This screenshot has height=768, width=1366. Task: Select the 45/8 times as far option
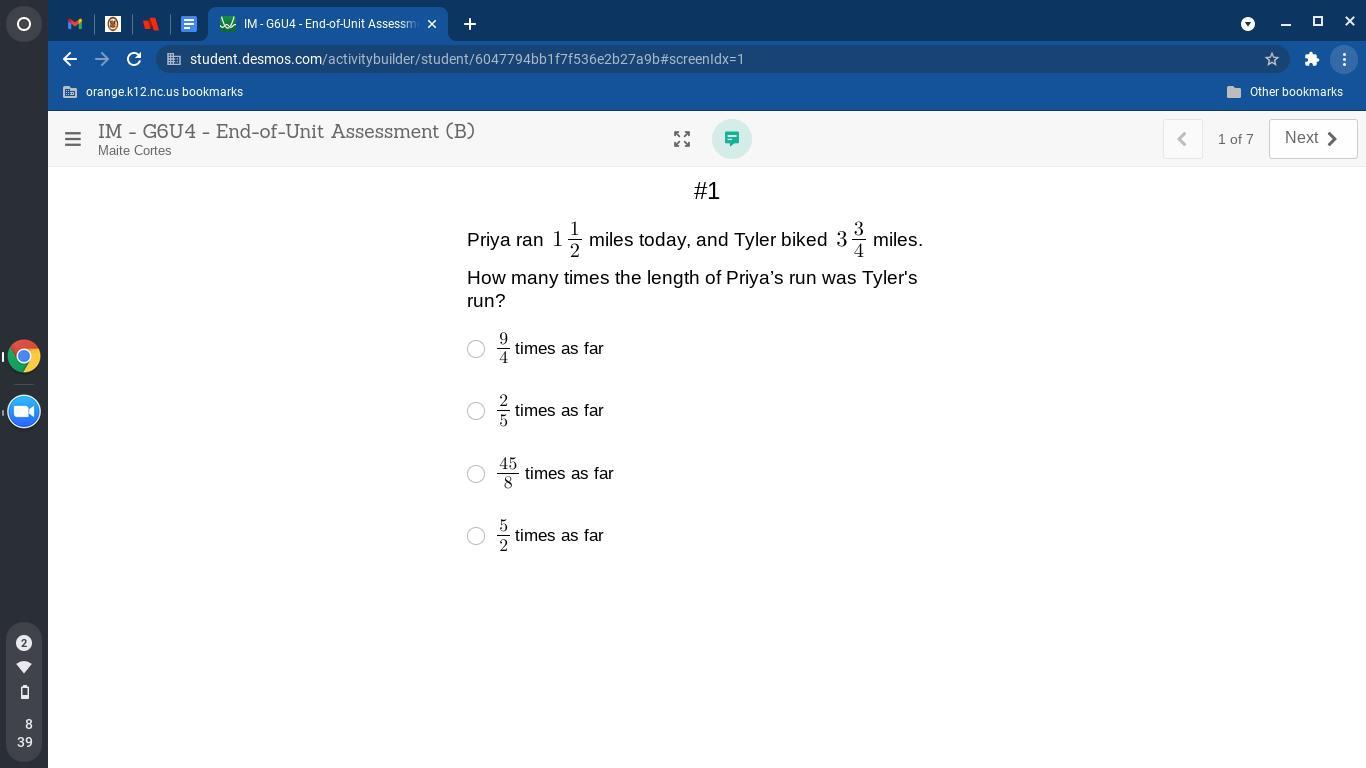(x=476, y=474)
